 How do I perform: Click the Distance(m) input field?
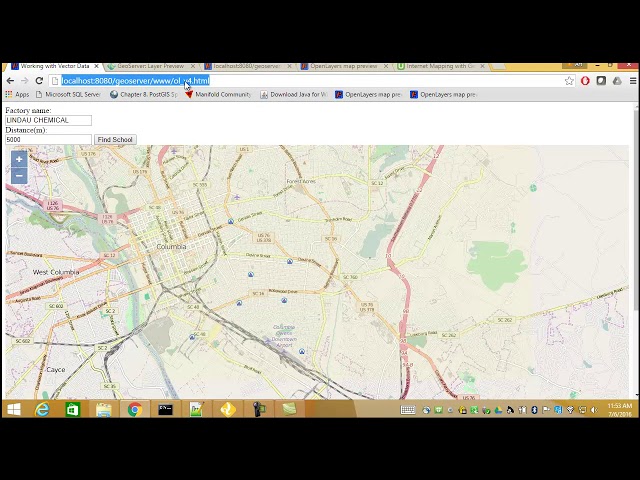click(48, 140)
